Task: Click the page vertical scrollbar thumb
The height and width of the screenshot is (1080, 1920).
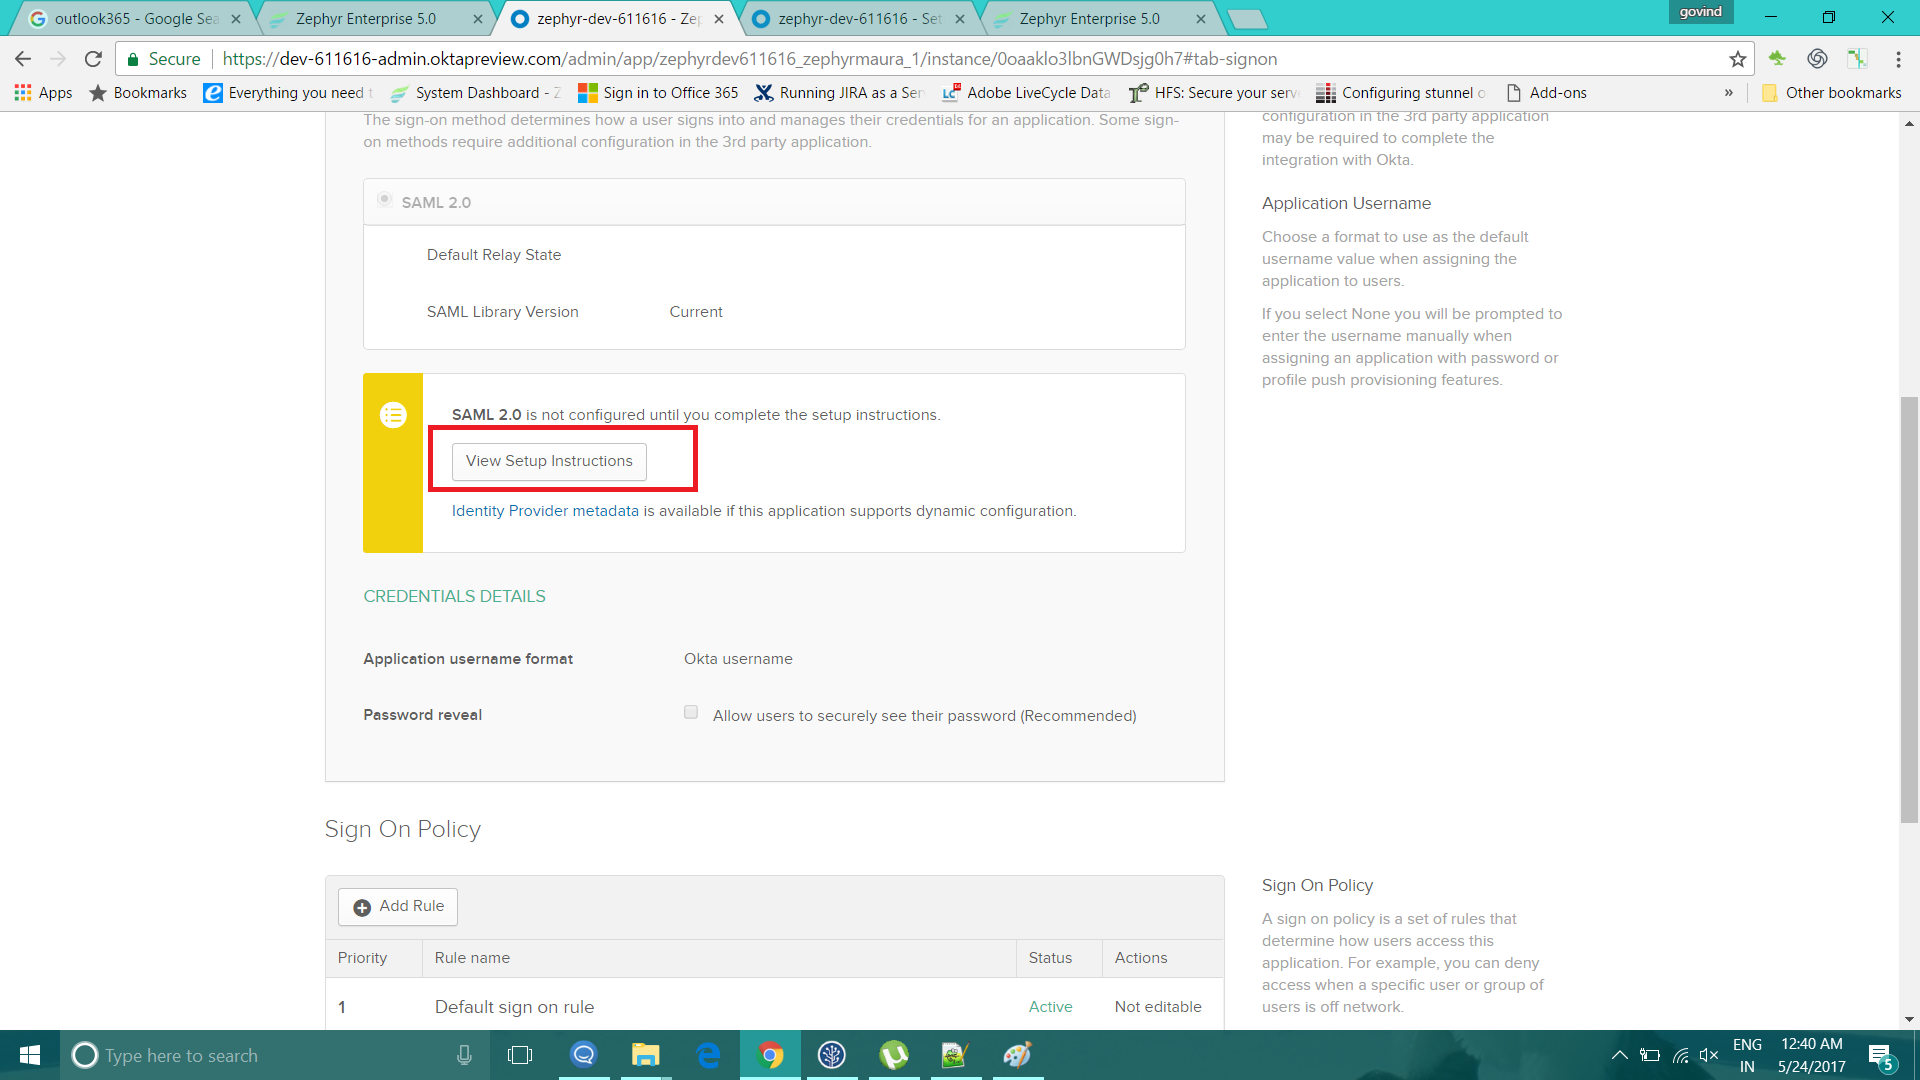Action: pos(1909,610)
